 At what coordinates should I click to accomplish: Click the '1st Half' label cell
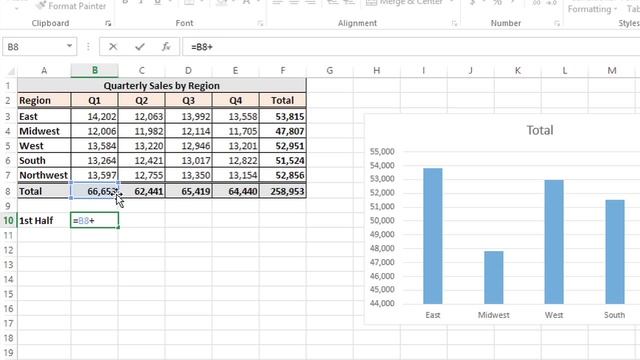click(x=44, y=220)
